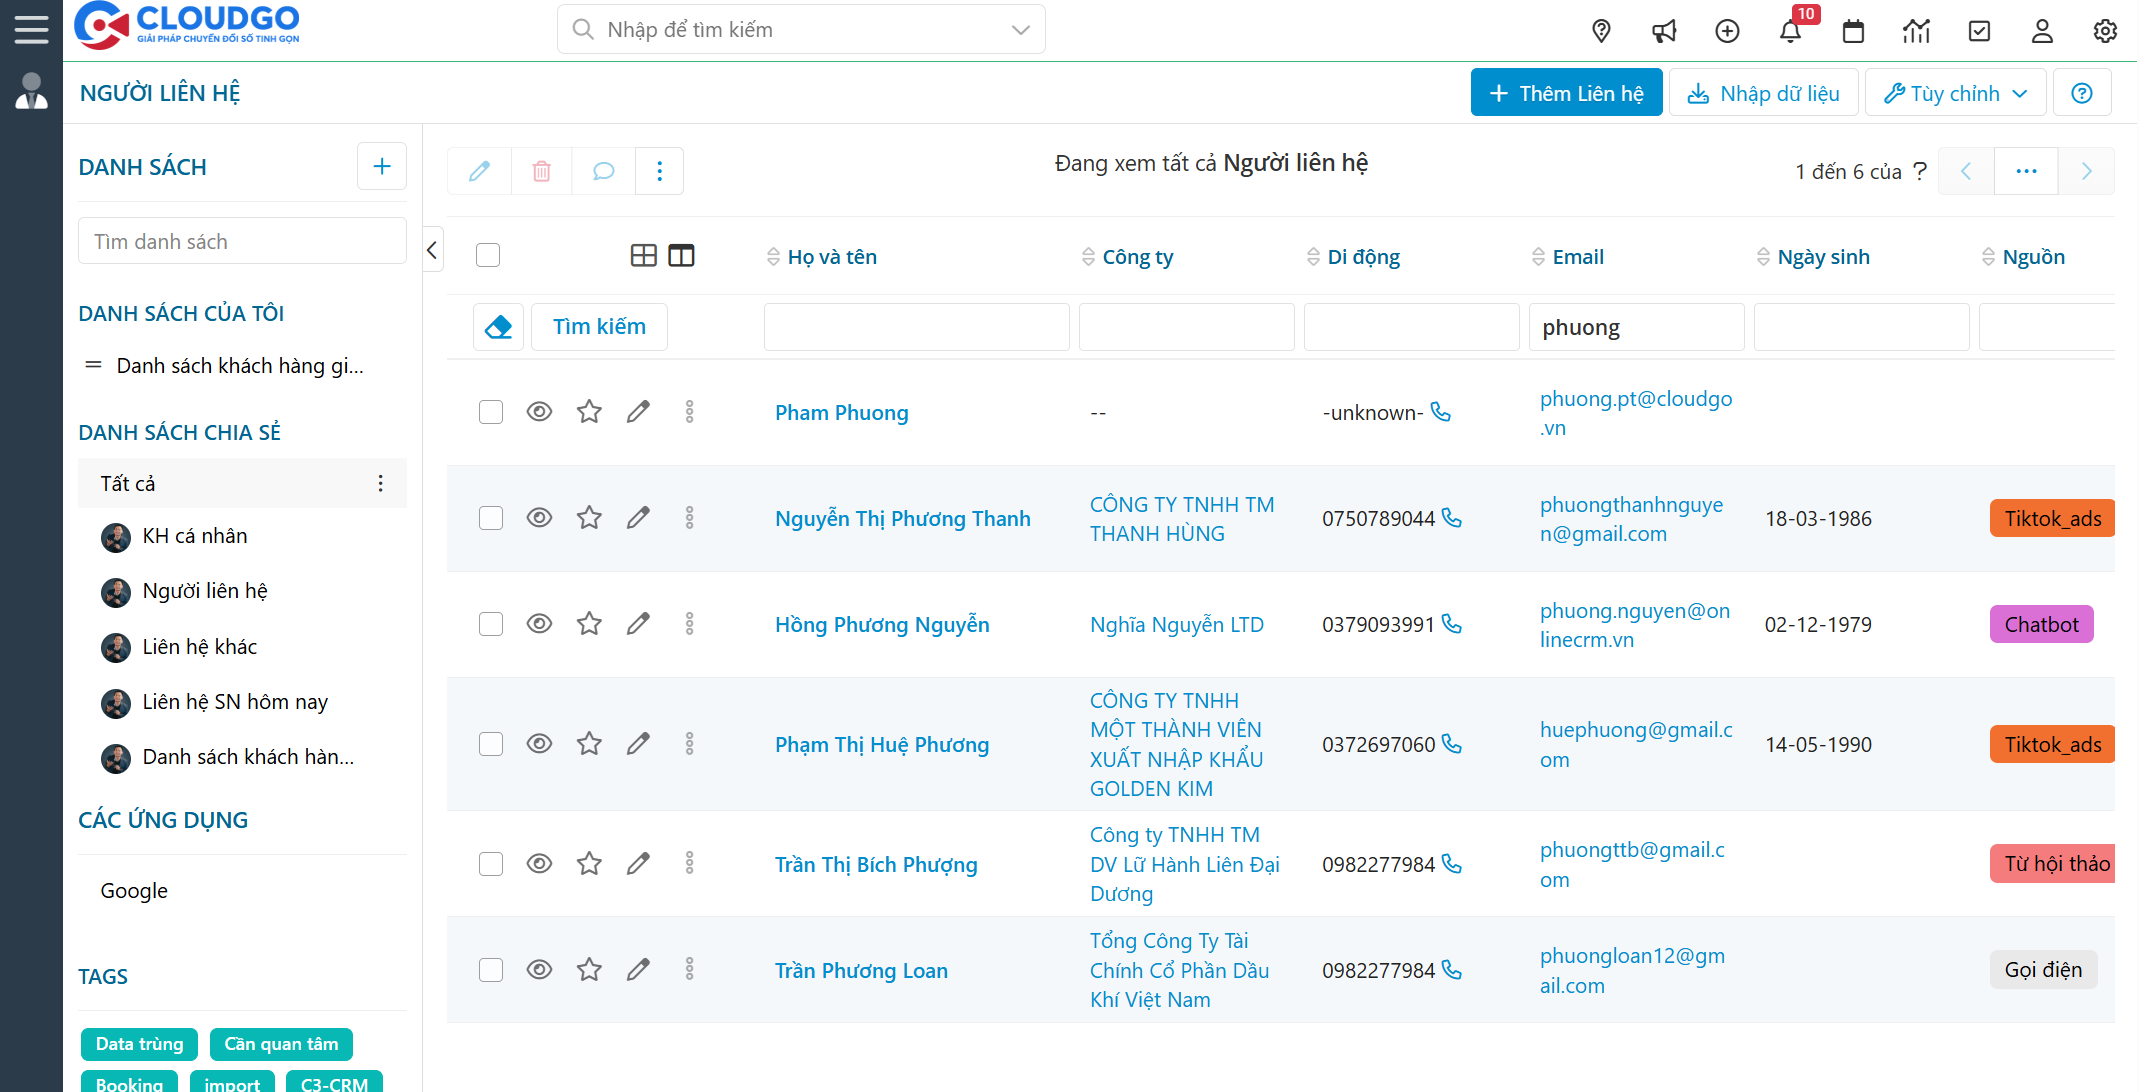This screenshot has width=2139, height=1092.
Task: Open the notifications bell icon
Action: click(1790, 31)
